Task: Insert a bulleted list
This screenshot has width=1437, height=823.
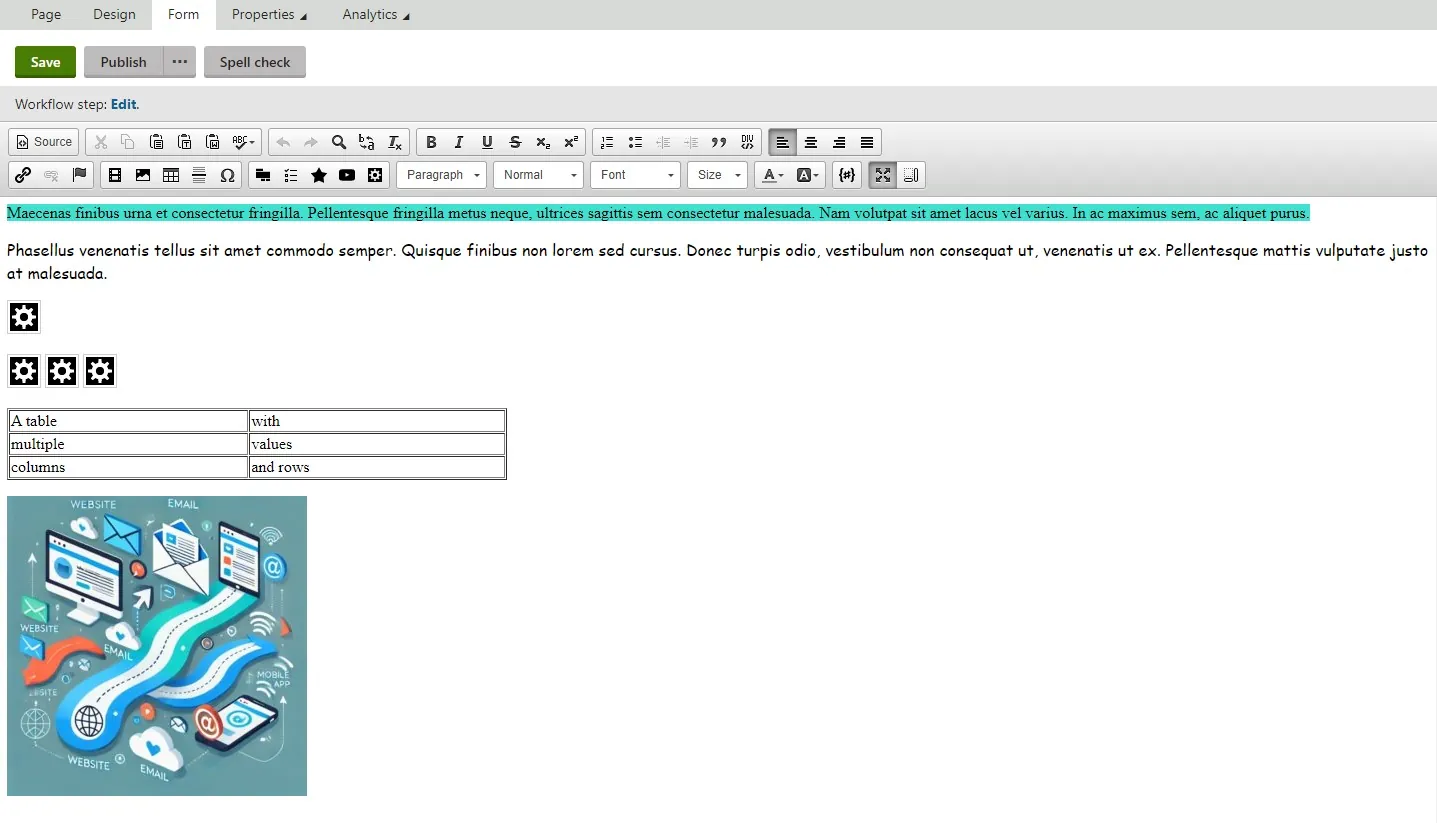Action: 635,142
